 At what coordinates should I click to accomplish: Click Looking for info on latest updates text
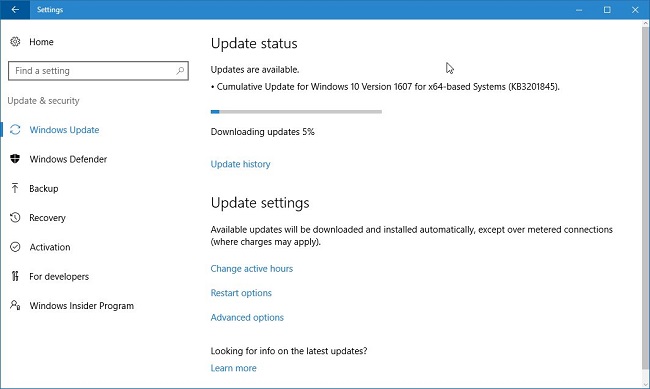tap(289, 351)
